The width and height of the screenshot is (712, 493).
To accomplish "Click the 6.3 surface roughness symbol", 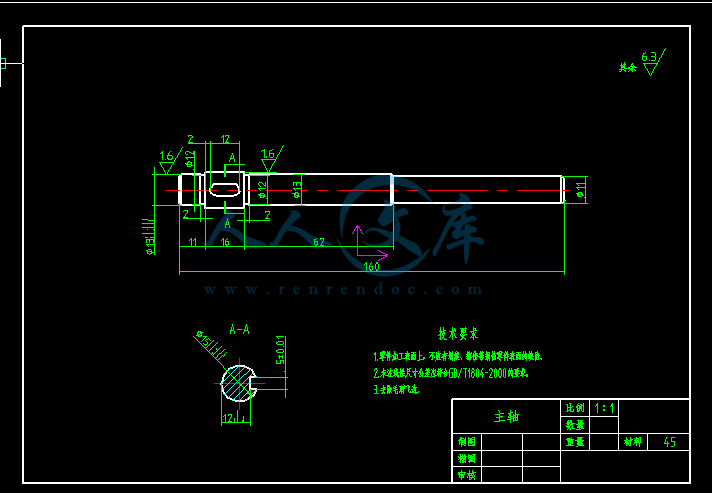I will [x=650, y=59].
